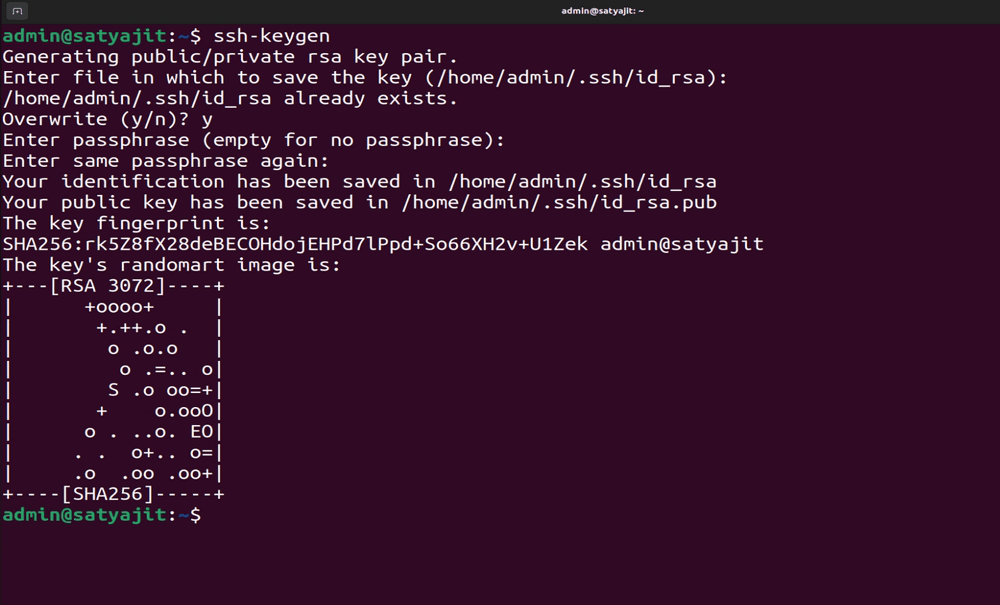Click the 'key's randomart image is' line
The height and width of the screenshot is (605, 1000).
[x=172, y=265]
